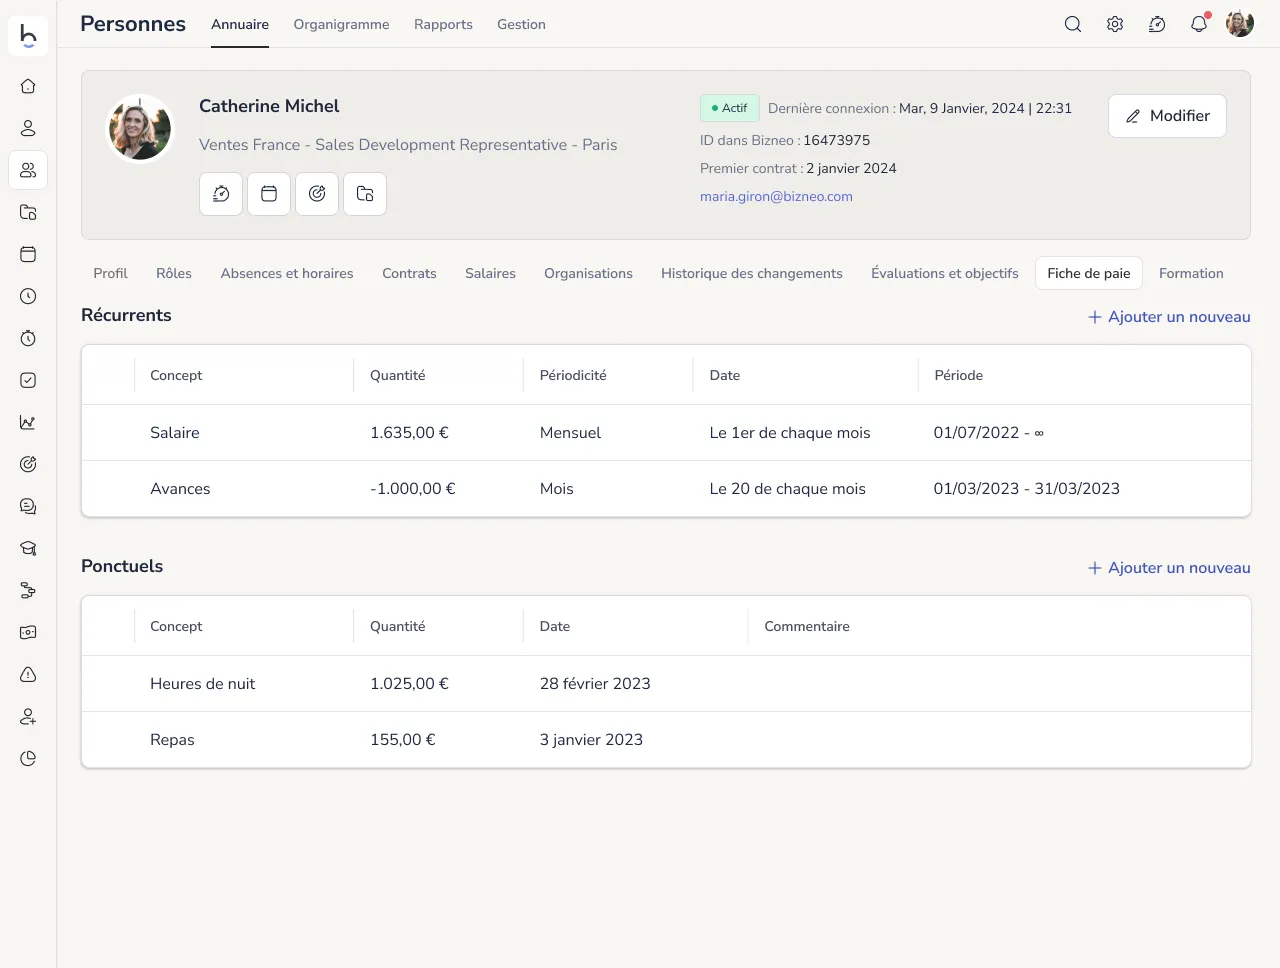Open the workflow nodes sidebar icon
The height and width of the screenshot is (968, 1280).
(28, 590)
